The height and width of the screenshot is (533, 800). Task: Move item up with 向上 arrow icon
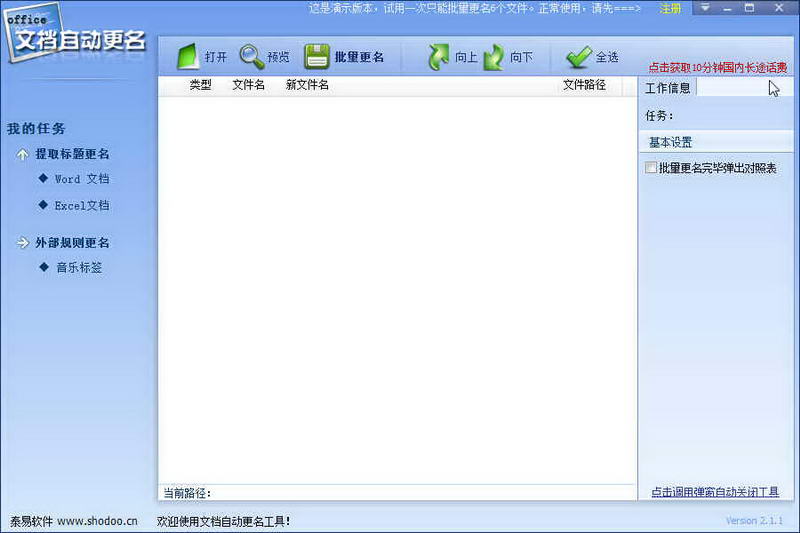438,57
